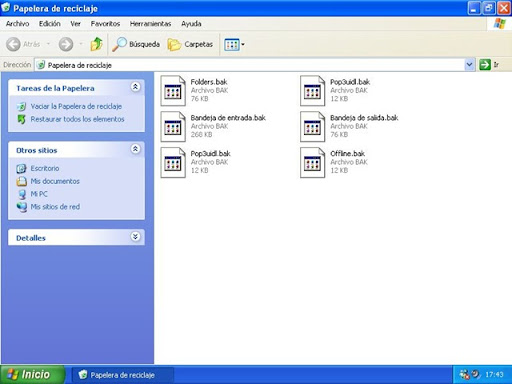The width and height of the screenshot is (512, 384).
Task: Click Restaurar todos los elementos link
Action: click(77, 119)
